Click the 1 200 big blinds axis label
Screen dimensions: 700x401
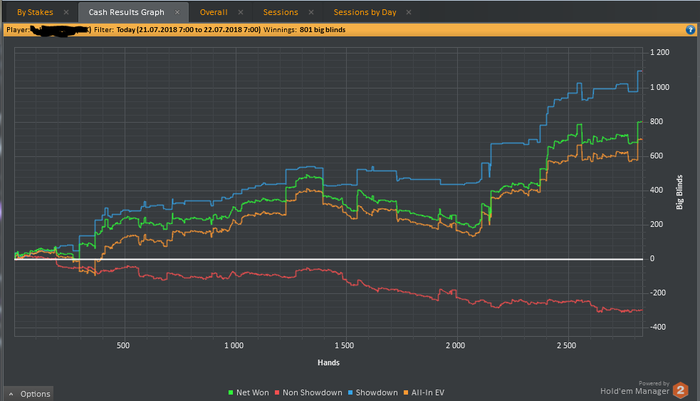pyautogui.click(x=659, y=52)
